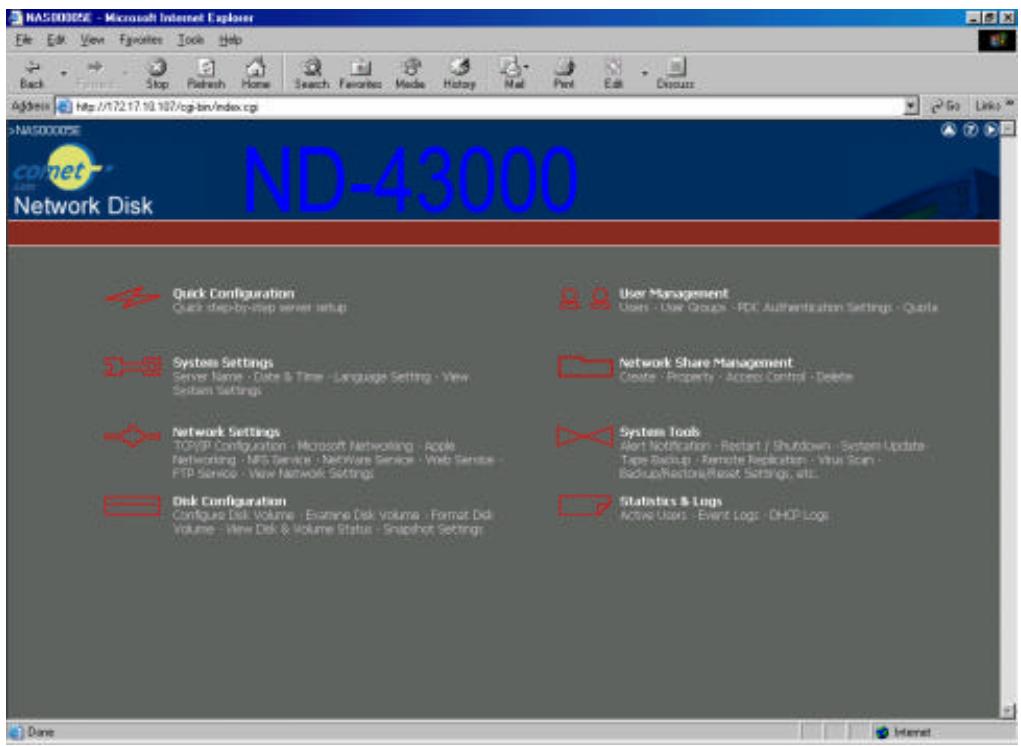Click the System Tools bowtie icon
The width and height of the screenshot is (1021, 746).
pos(585,436)
